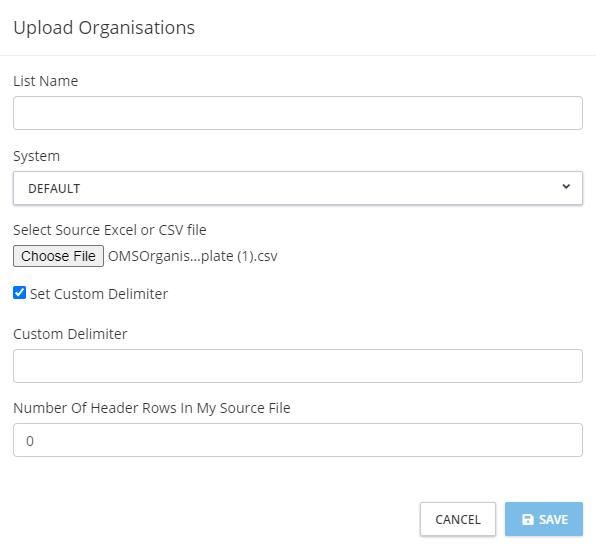
Task: Click the Set Custom Delimiter label text
Action: click(99, 294)
